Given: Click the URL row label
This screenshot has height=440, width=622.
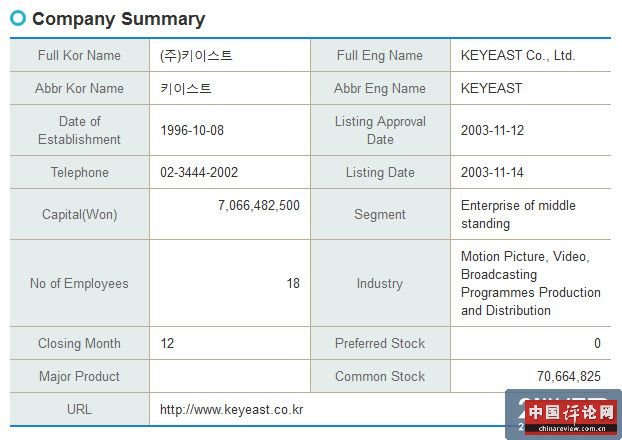Looking at the screenshot, I should (x=79, y=409).
